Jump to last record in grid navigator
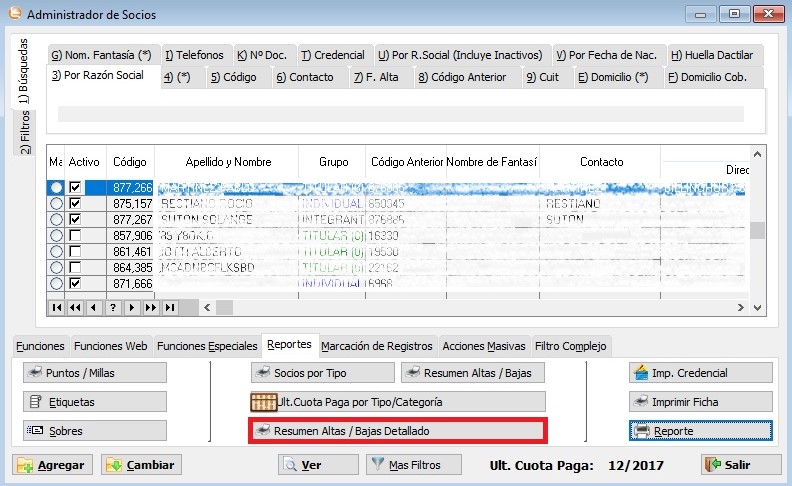Image resolution: width=792 pixels, height=486 pixels. [170, 308]
